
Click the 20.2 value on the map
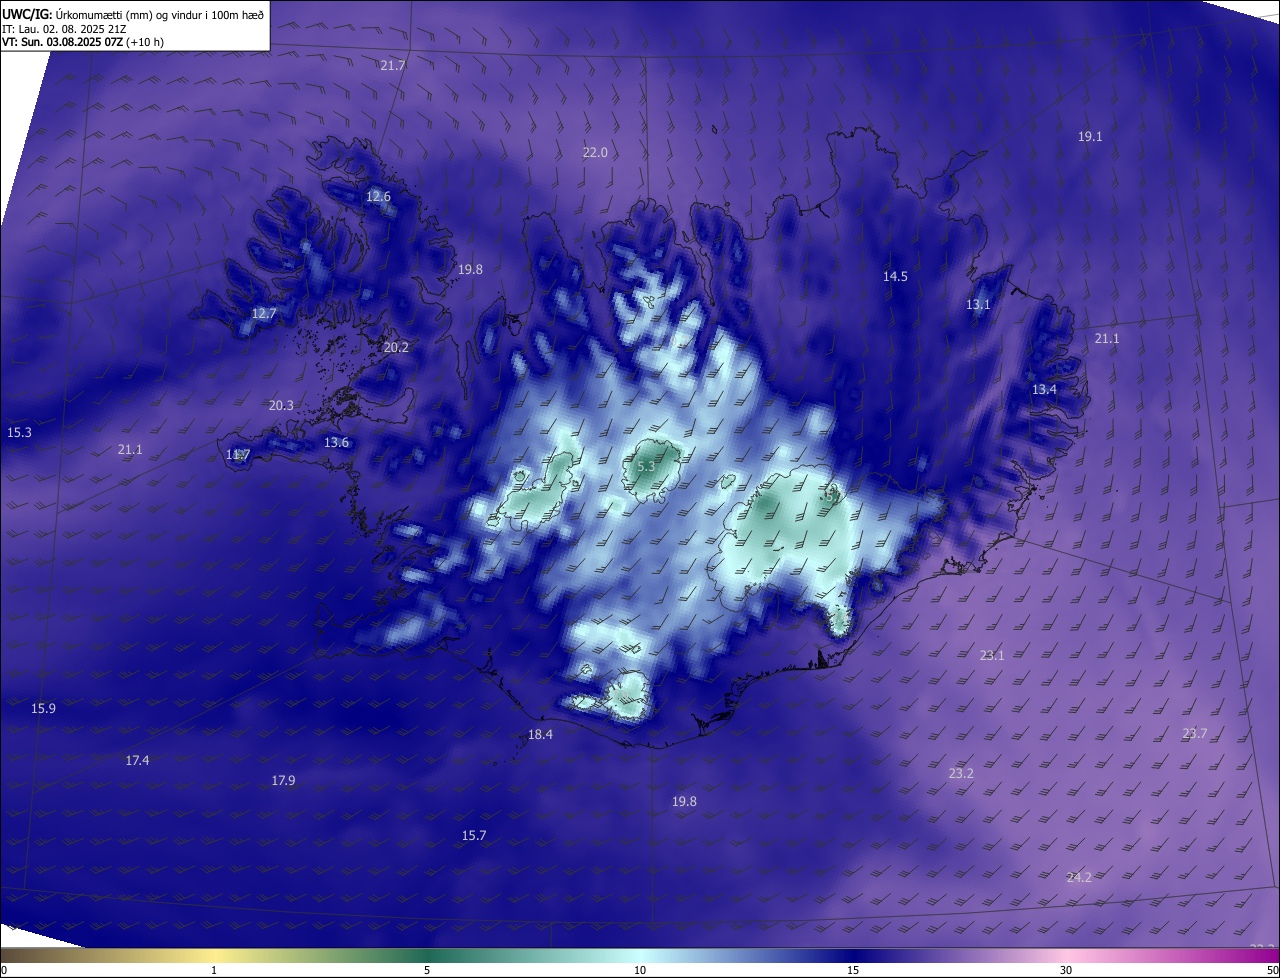[x=396, y=347]
